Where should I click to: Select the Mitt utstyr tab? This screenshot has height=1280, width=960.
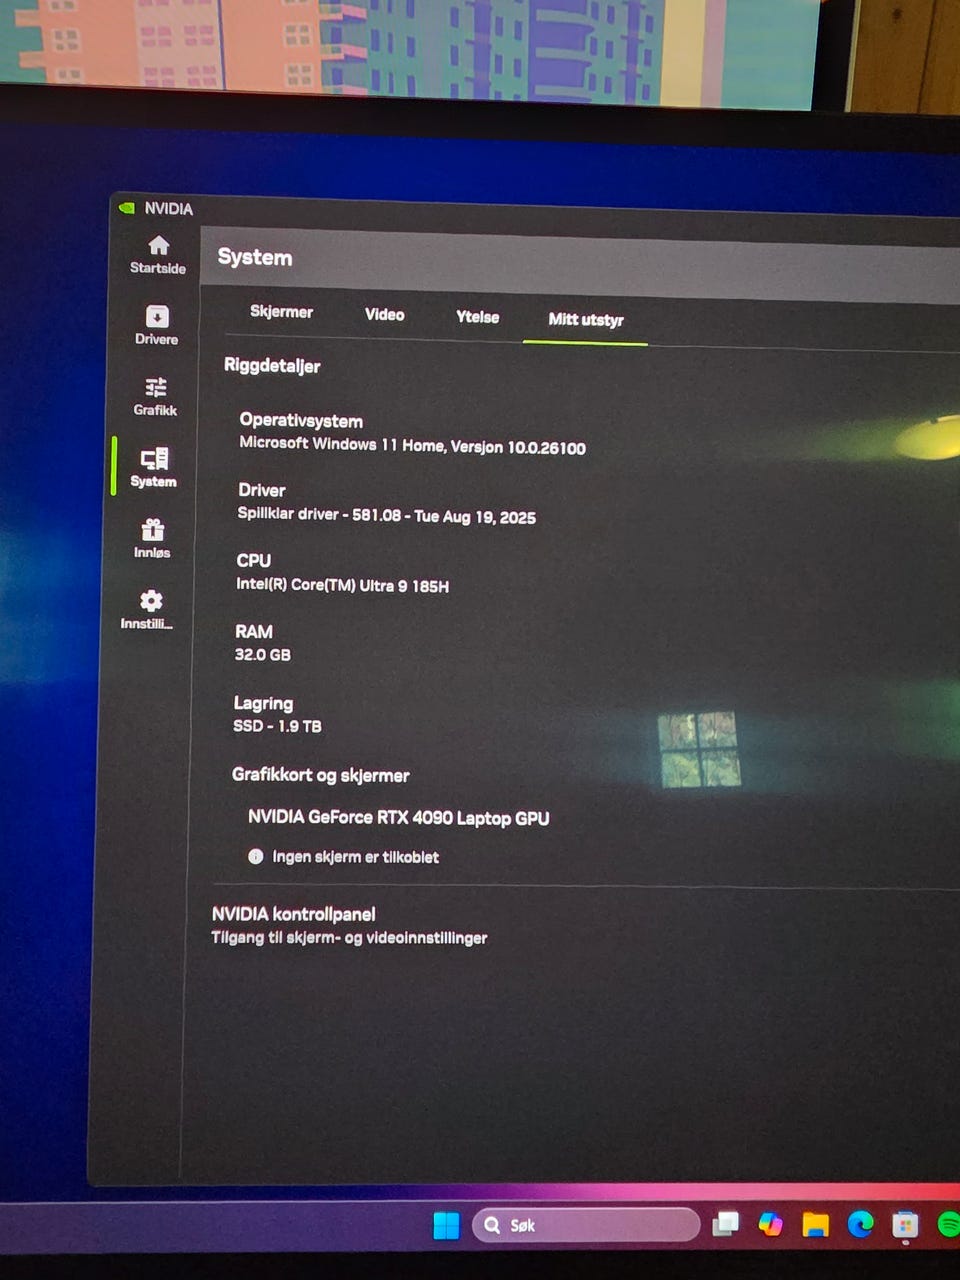586,320
